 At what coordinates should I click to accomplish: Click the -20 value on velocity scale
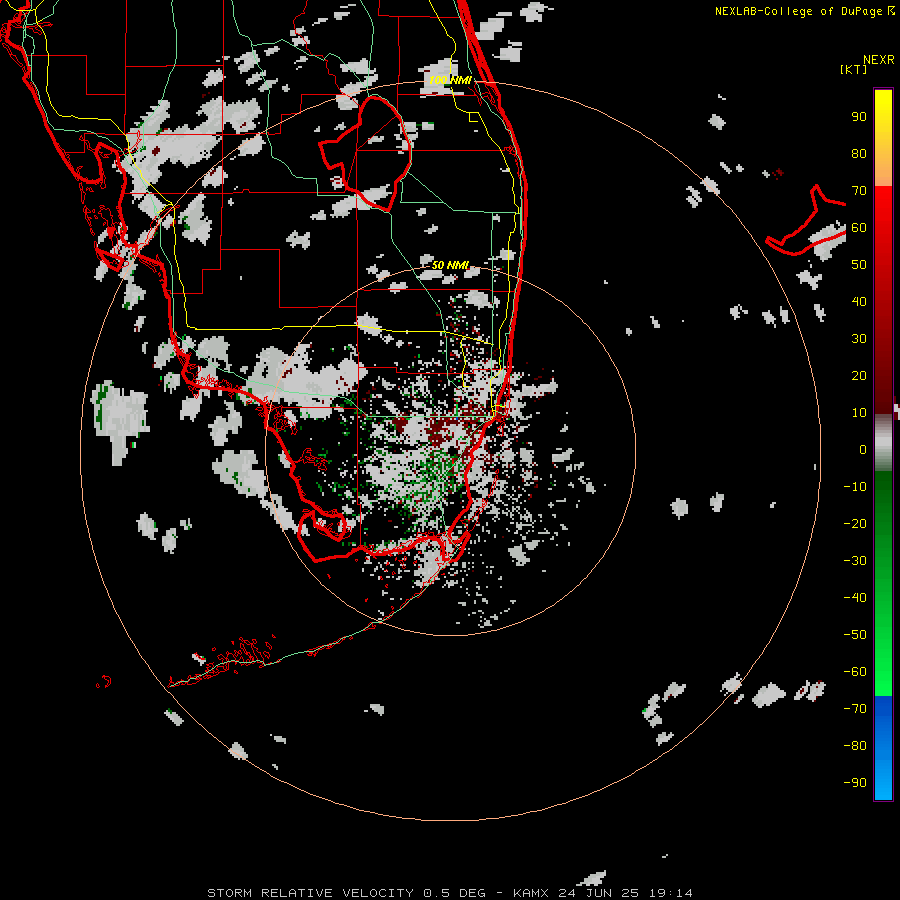point(855,523)
